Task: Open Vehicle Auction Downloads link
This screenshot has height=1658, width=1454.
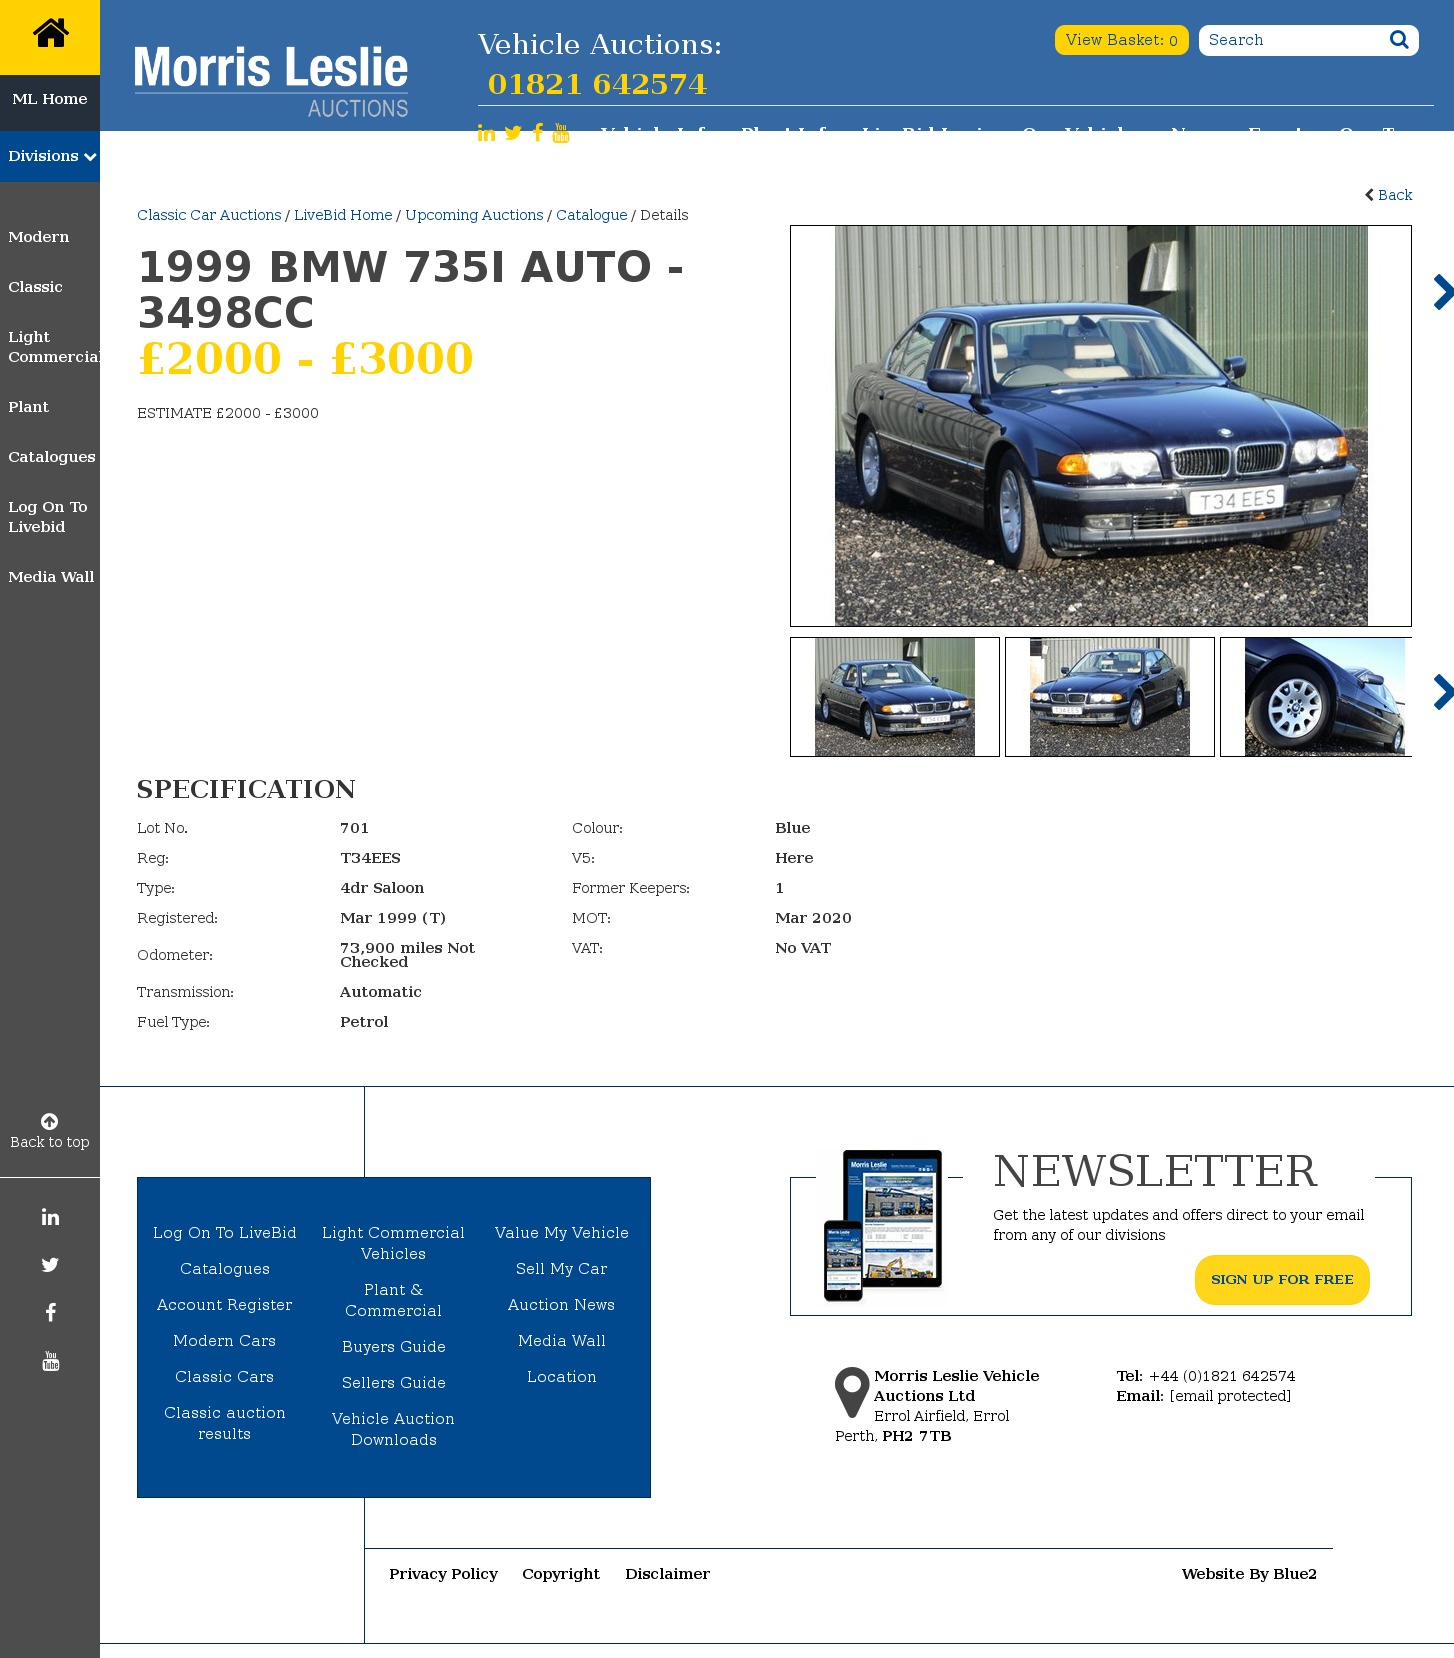Action: 394,1429
